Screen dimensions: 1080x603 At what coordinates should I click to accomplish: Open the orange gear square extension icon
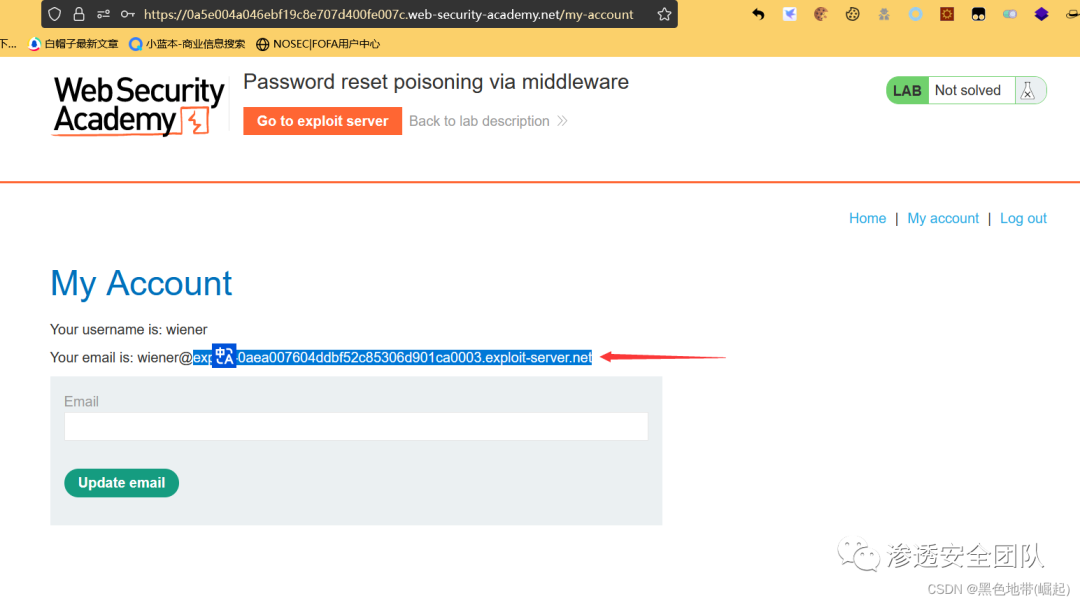(x=947, y=14)
